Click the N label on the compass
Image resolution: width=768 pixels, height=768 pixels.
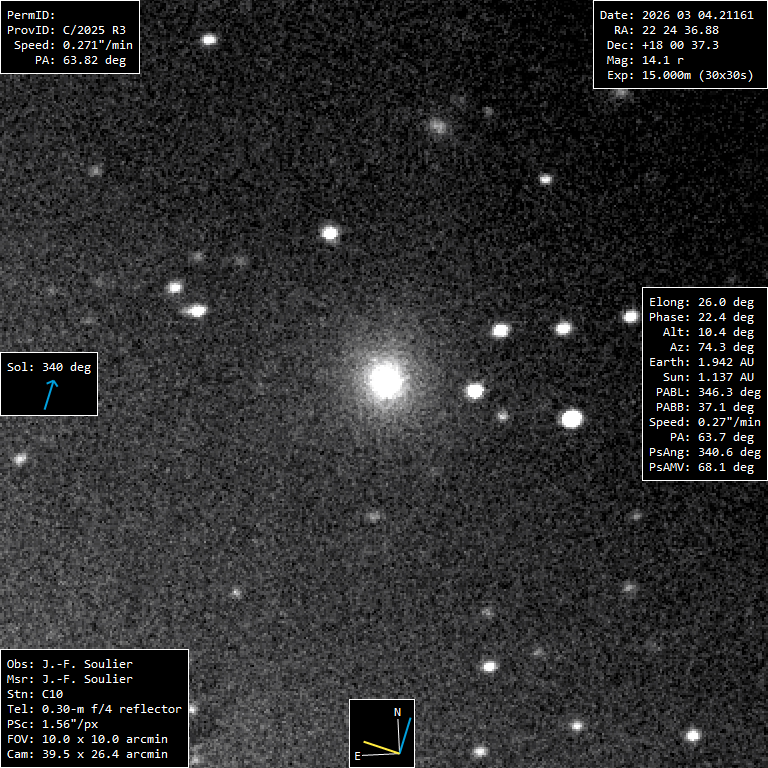click(x=398, y=712)
